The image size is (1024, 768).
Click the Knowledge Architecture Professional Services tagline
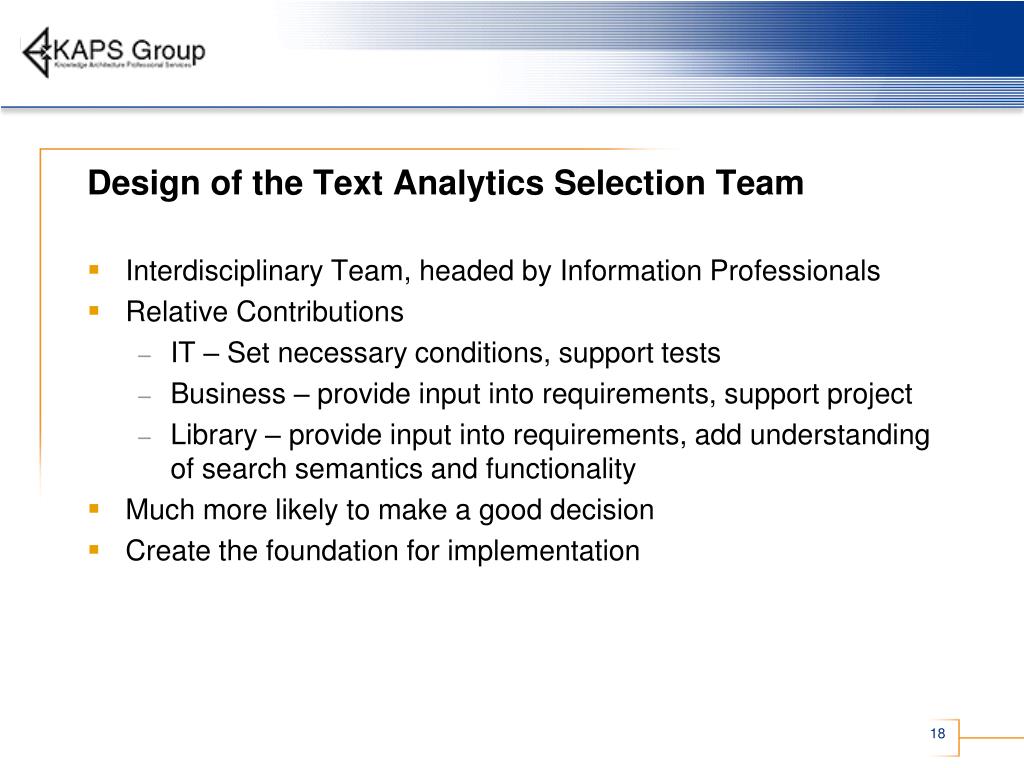pyautogui.click(x=123, y=65)
